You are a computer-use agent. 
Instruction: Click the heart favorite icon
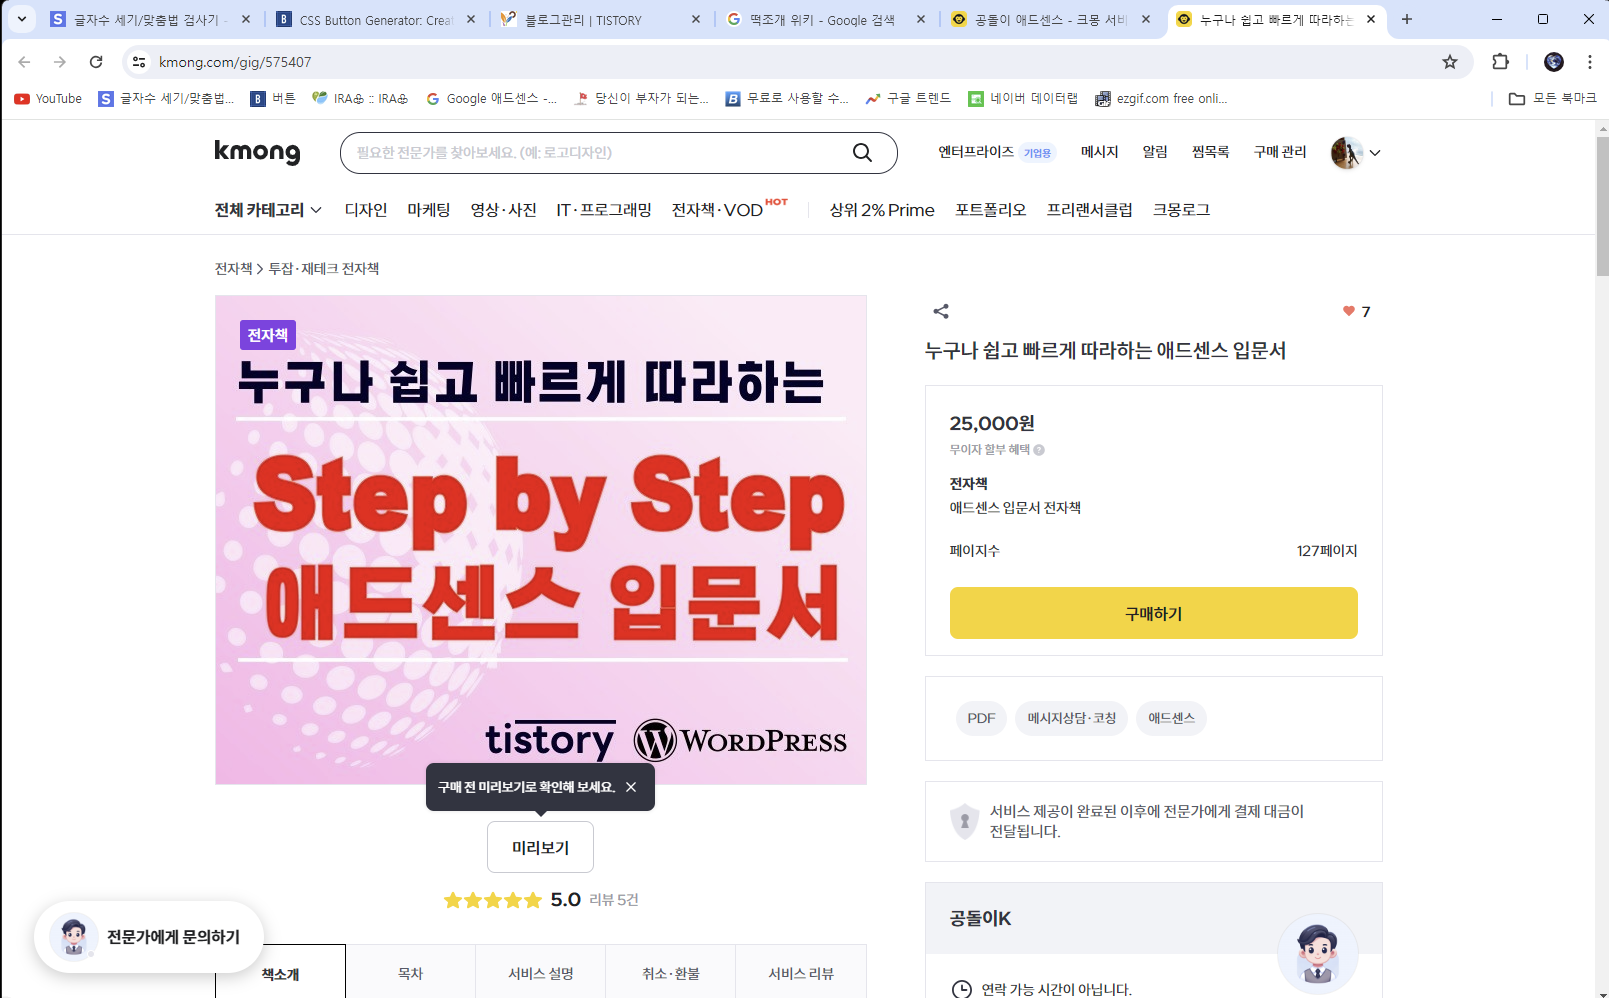(x=1348, y=311)
